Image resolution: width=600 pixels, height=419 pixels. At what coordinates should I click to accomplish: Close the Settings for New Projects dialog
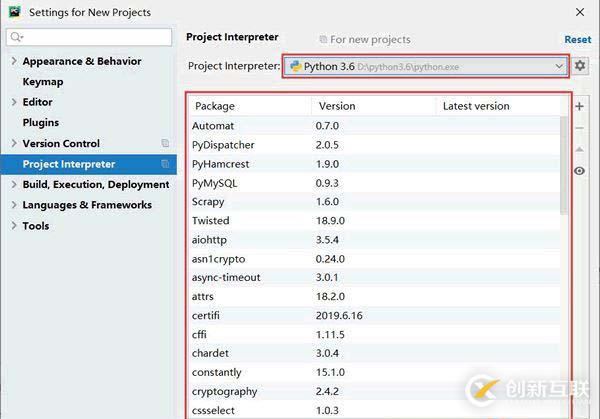(x=580, y=12)
